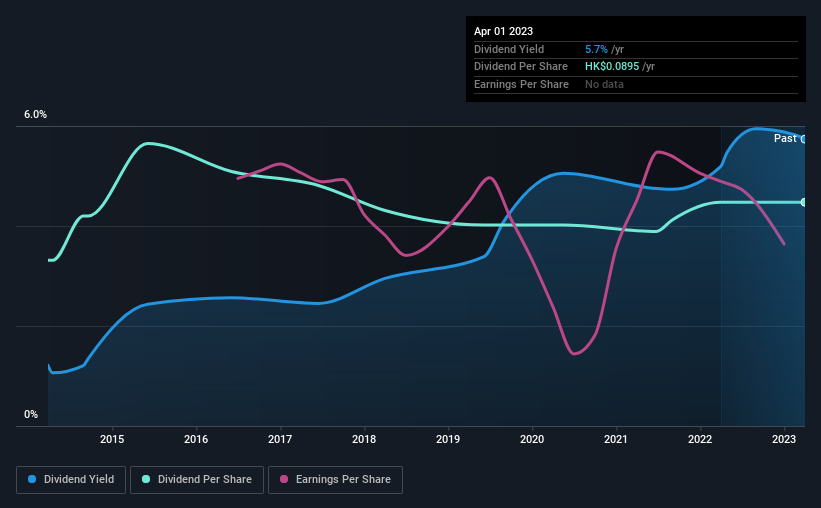Click the 5.7% Dividend Yield tooltip value
Screen dimensions: 821x508
click(x=596, y=49)
